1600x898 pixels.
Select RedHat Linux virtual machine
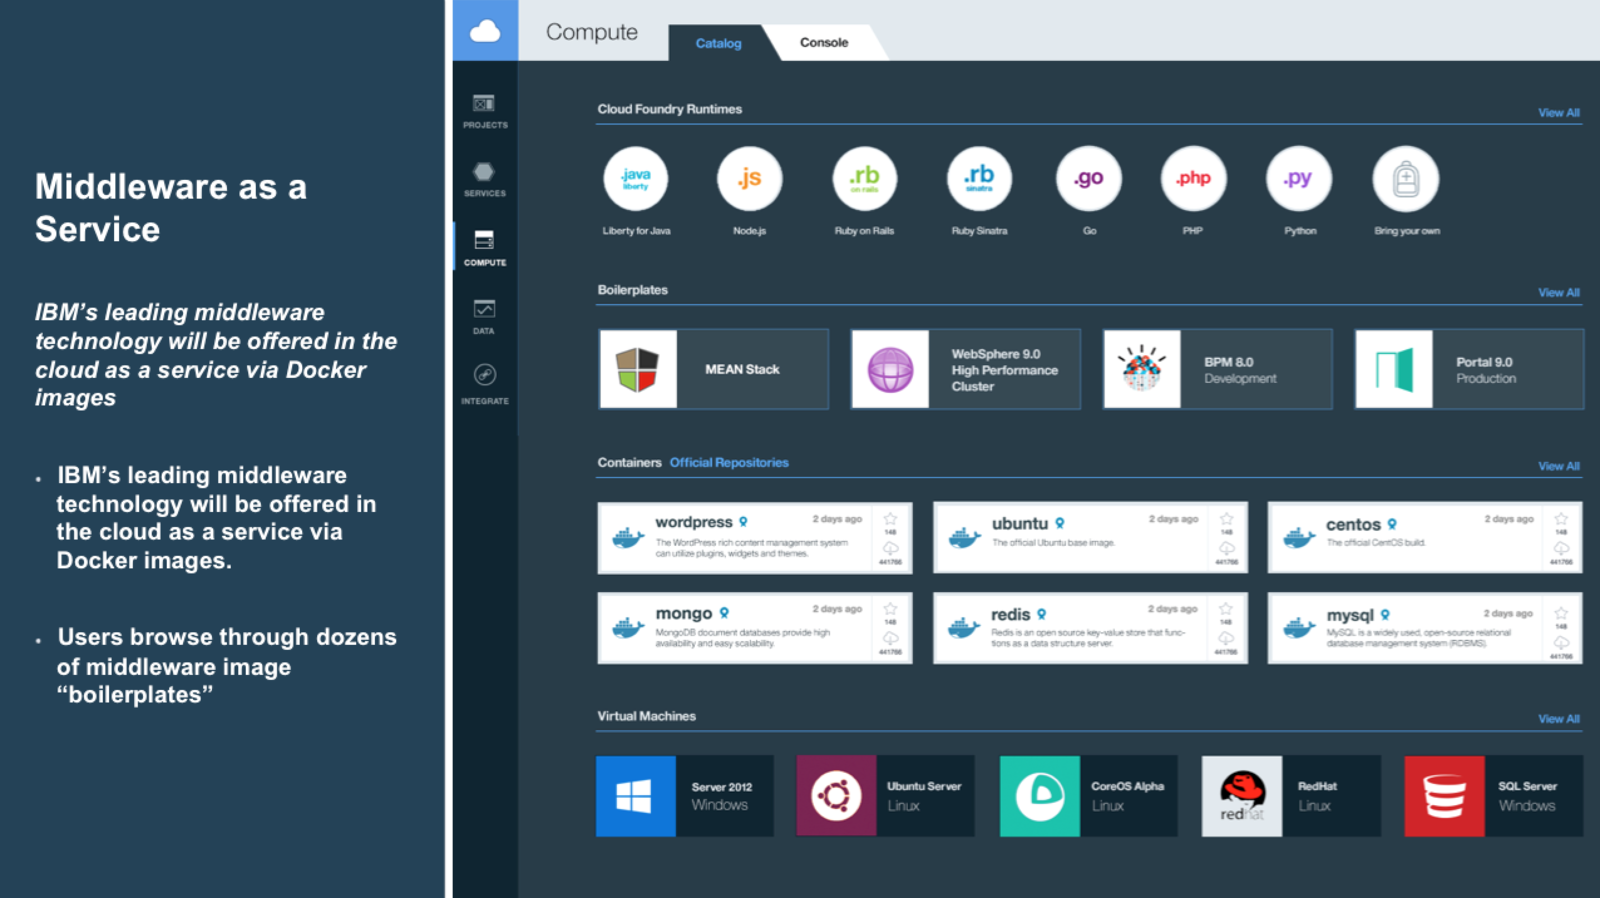pyautogui.click(x=1291, y=796)
